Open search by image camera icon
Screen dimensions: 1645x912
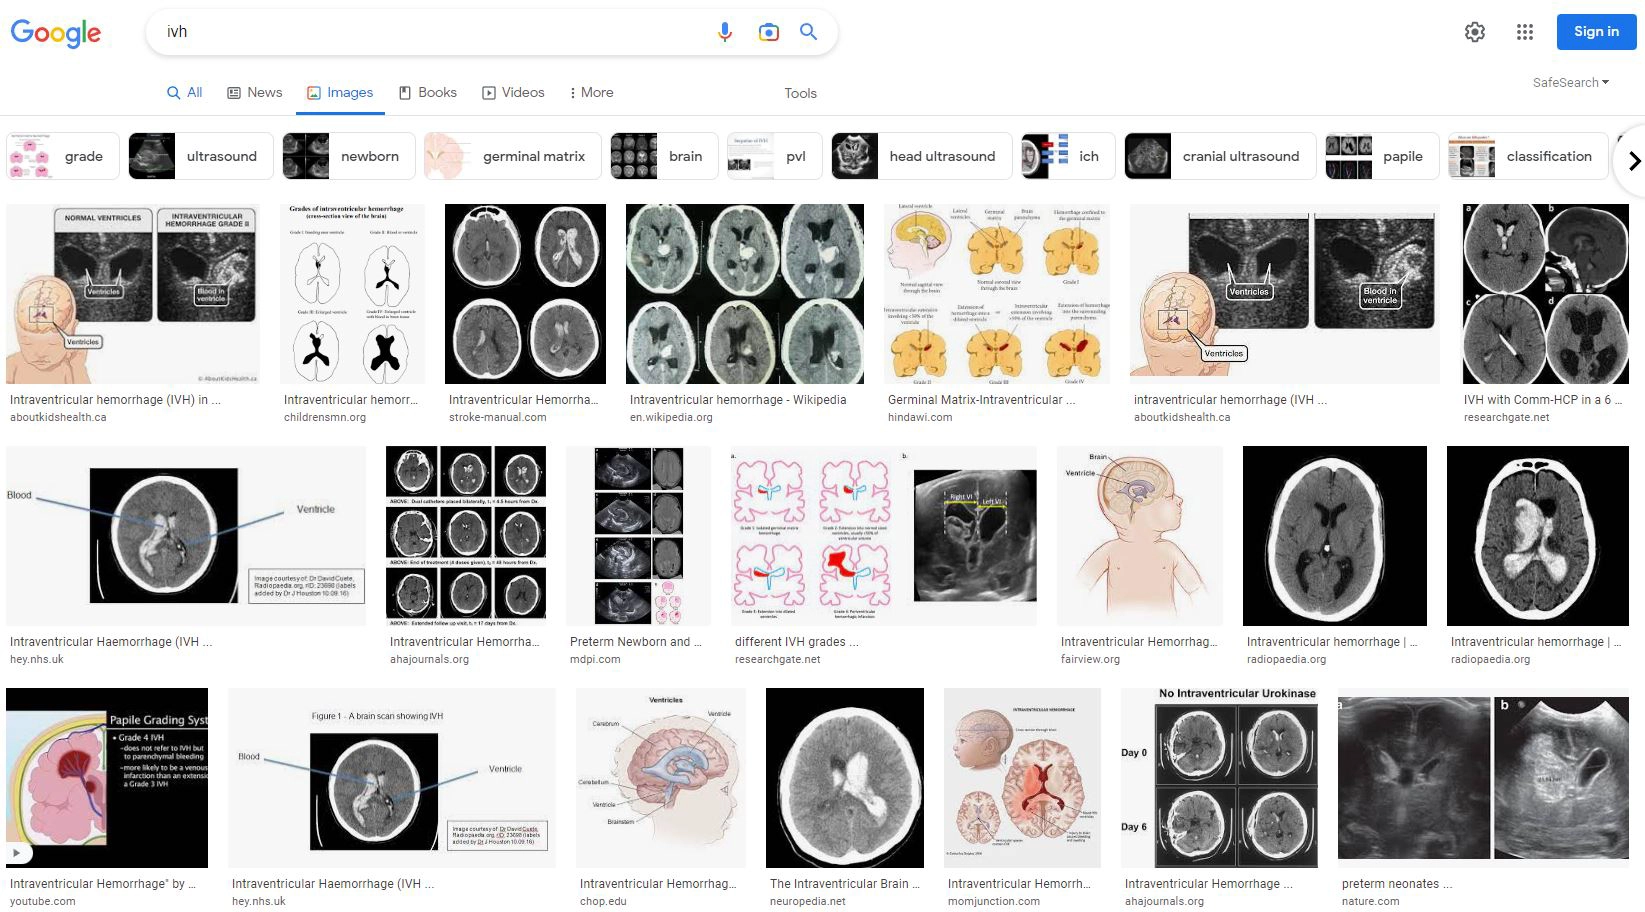(x=768, y=32)
